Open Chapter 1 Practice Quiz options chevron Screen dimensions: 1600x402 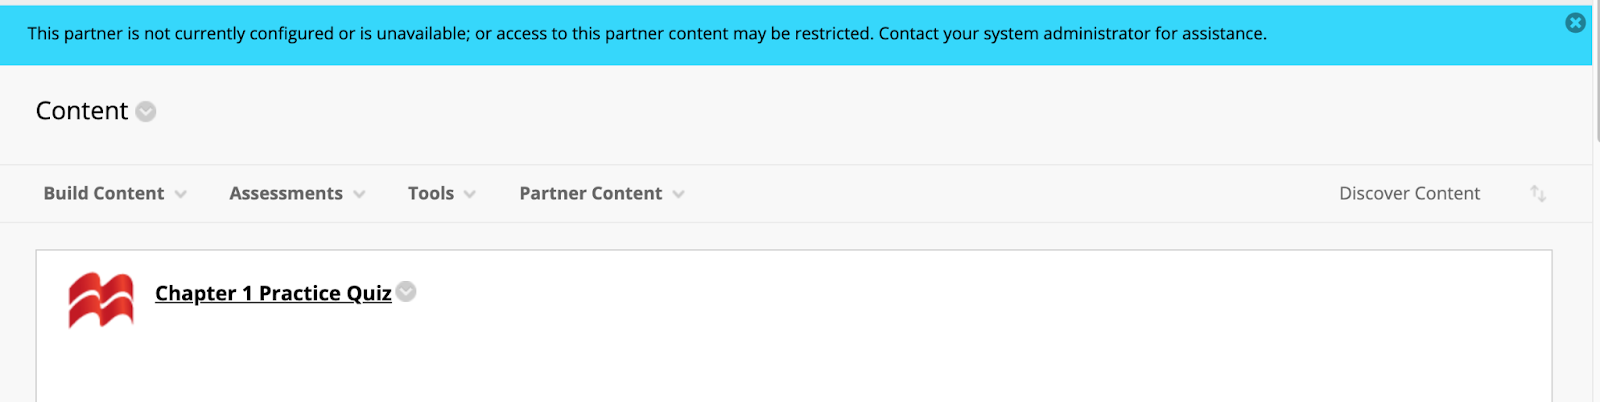click(x=406, y=291)
